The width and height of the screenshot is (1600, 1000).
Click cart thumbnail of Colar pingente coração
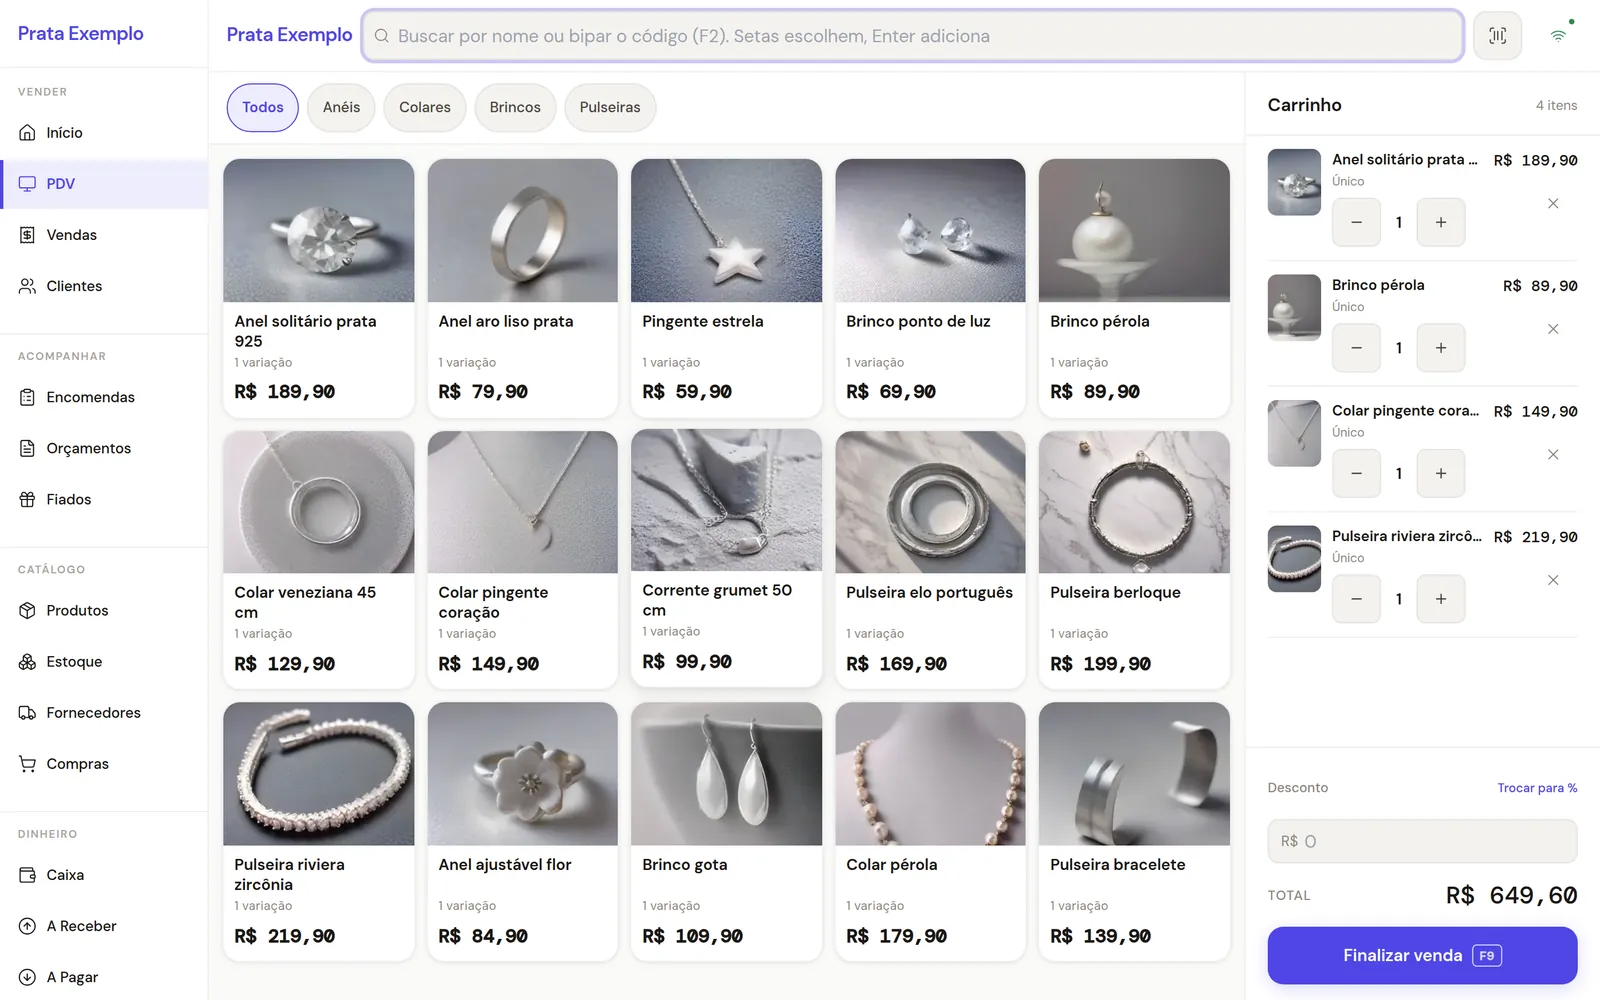click(1294, 433)
